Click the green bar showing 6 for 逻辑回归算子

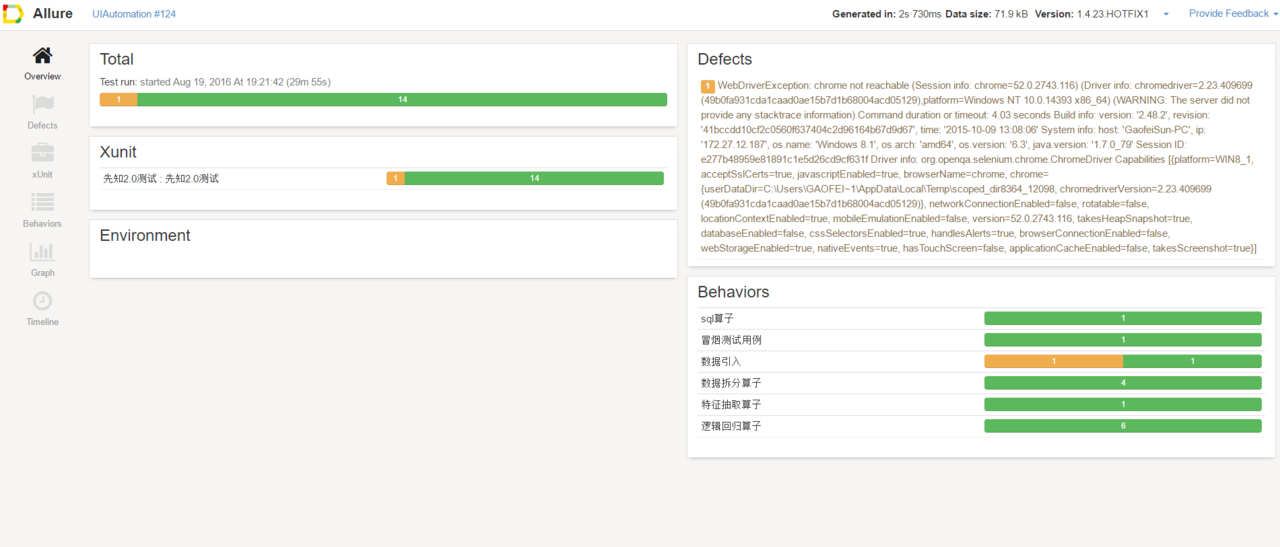click(x=1123, y=426)
